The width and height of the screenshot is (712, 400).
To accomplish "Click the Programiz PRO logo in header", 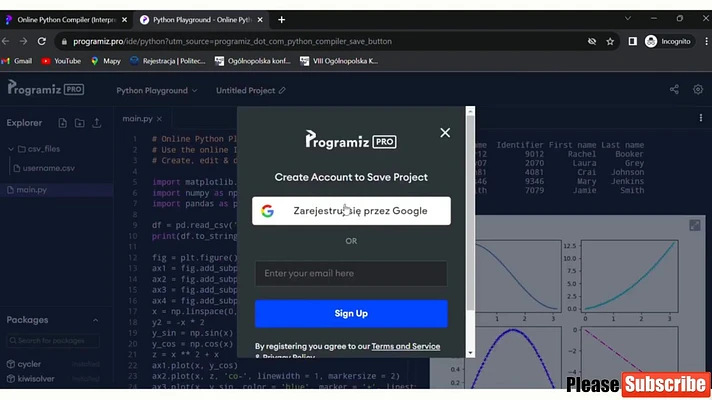I will (x=45, y=88).
